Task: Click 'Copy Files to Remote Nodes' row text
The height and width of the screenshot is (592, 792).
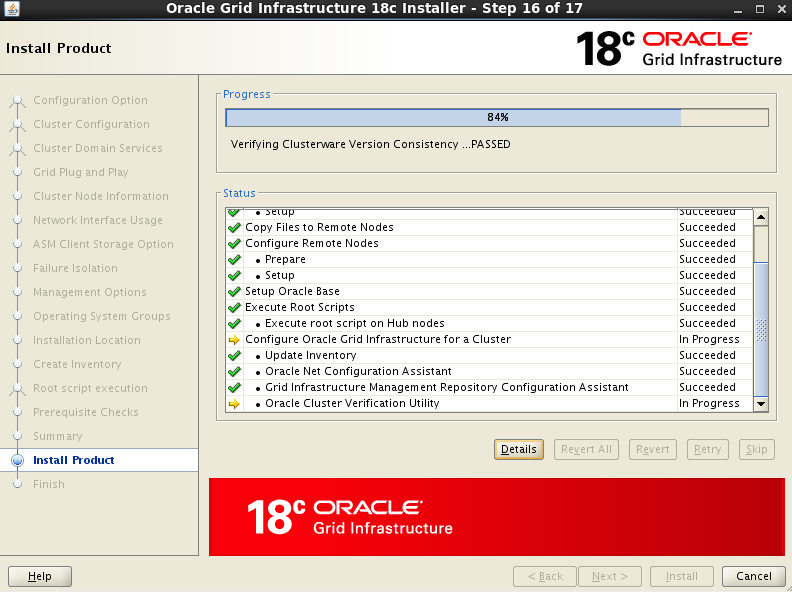Action: (319, 227)
